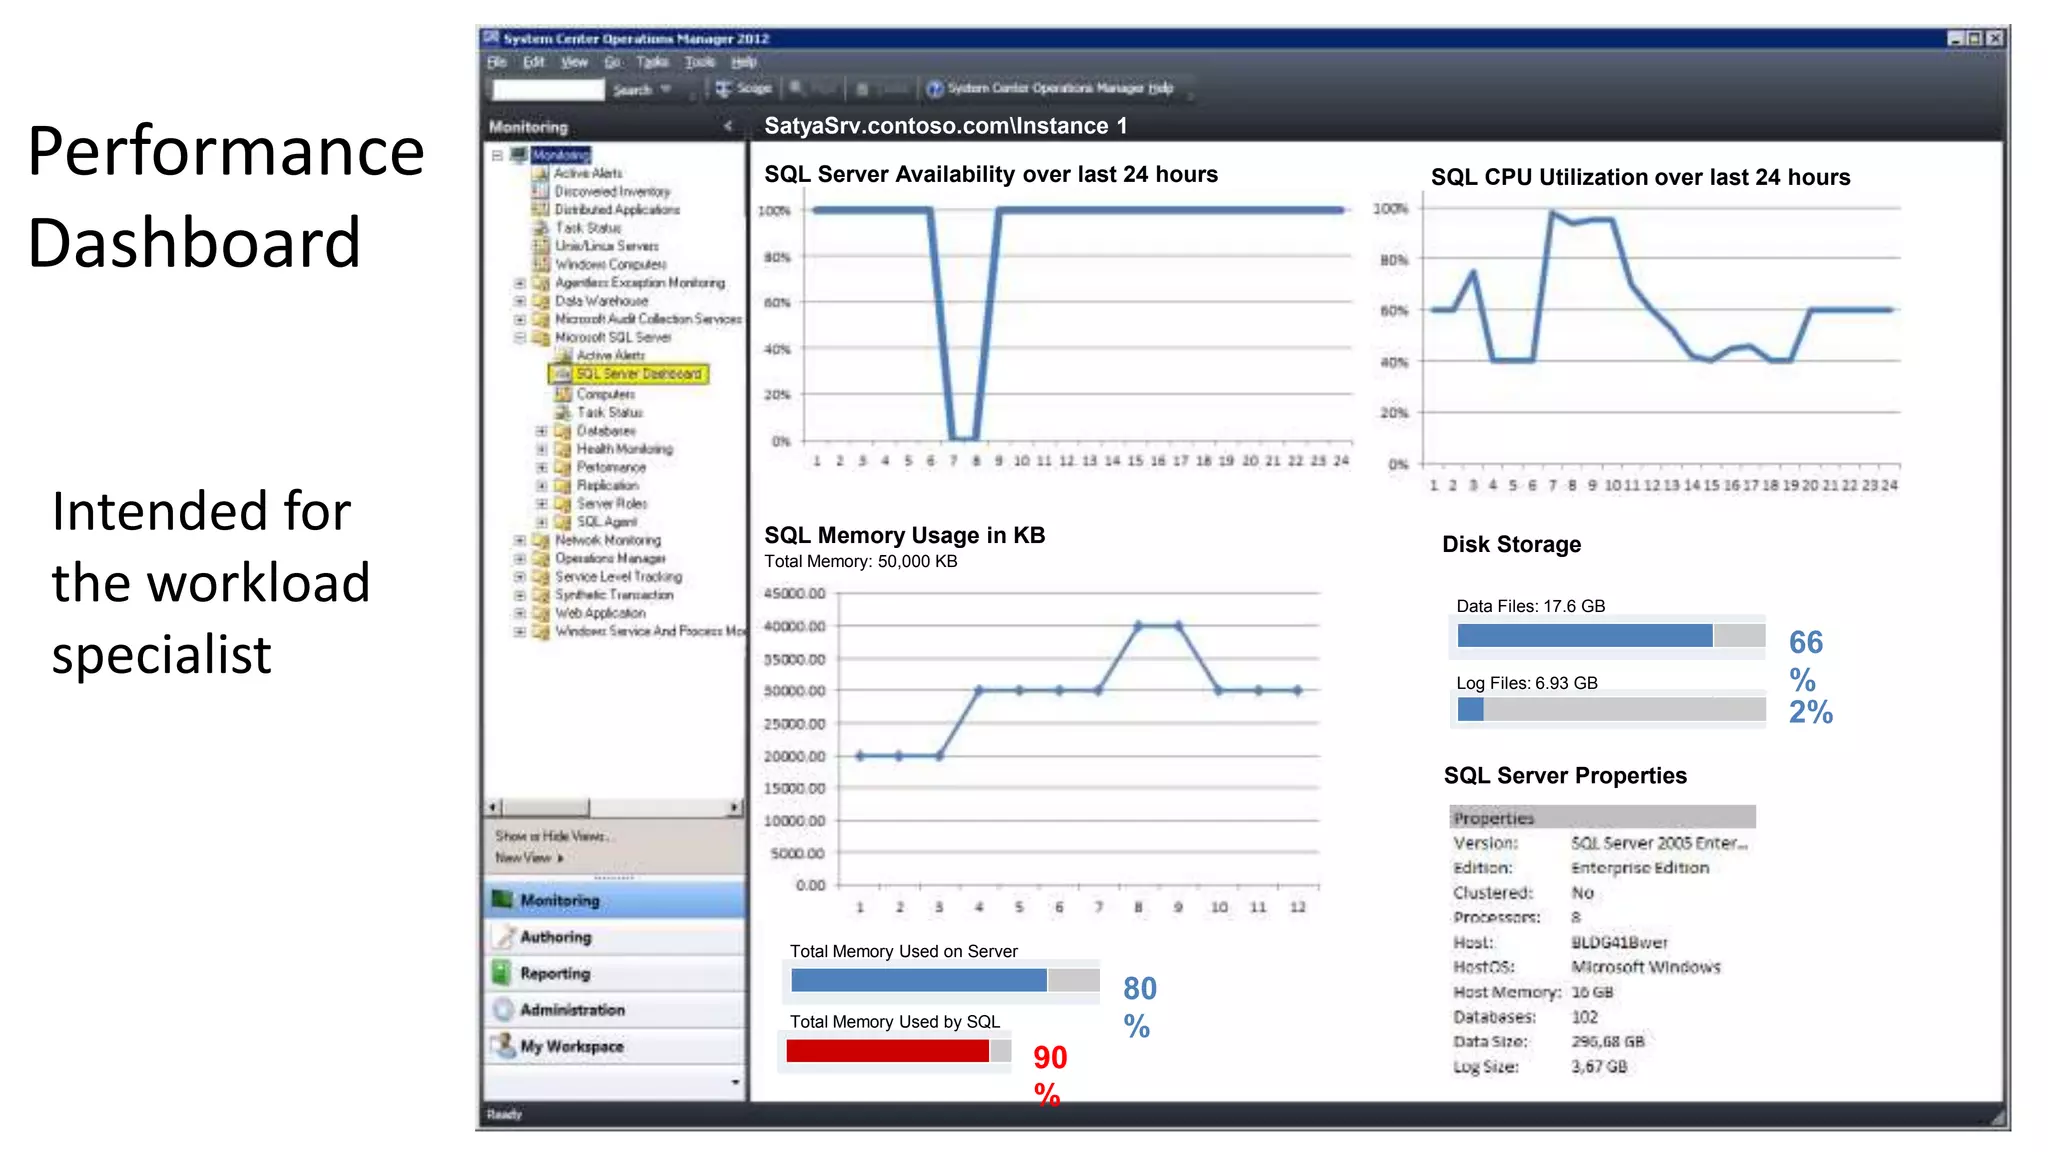Viewport: 2048px width, 1152px height.
Task: Open the Help menu
Action: coord(744,62)
